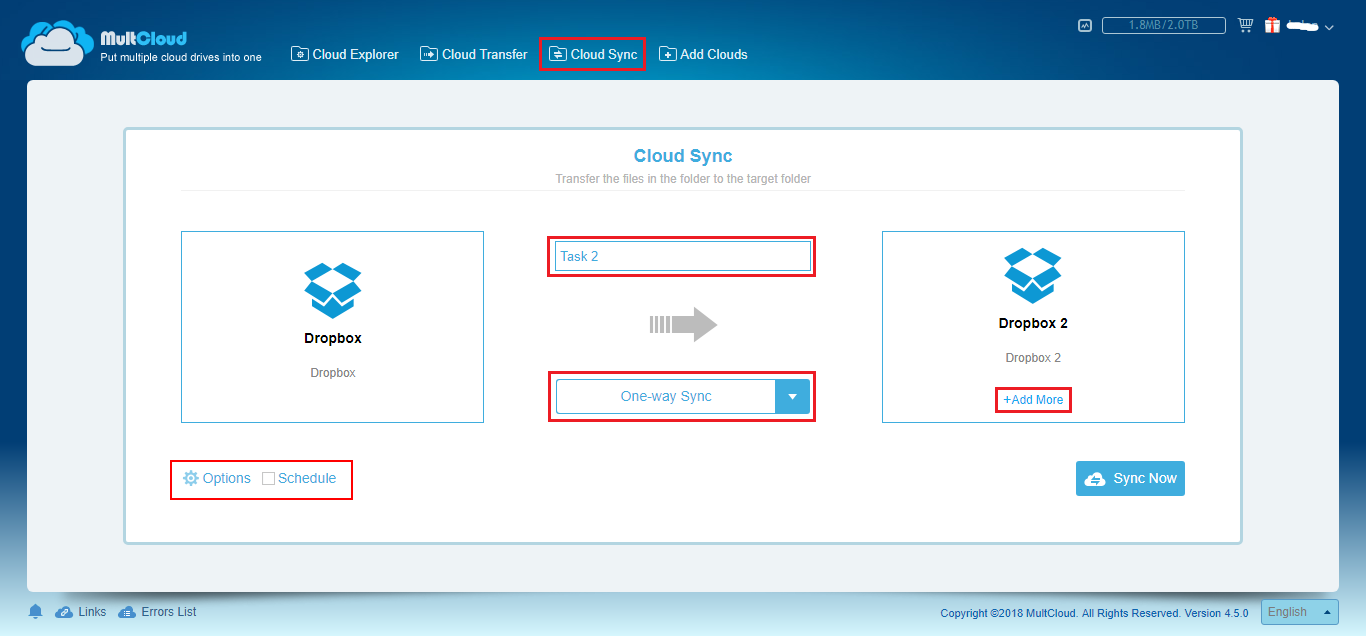Open the Cloud Transfer tab

(474, 54)
